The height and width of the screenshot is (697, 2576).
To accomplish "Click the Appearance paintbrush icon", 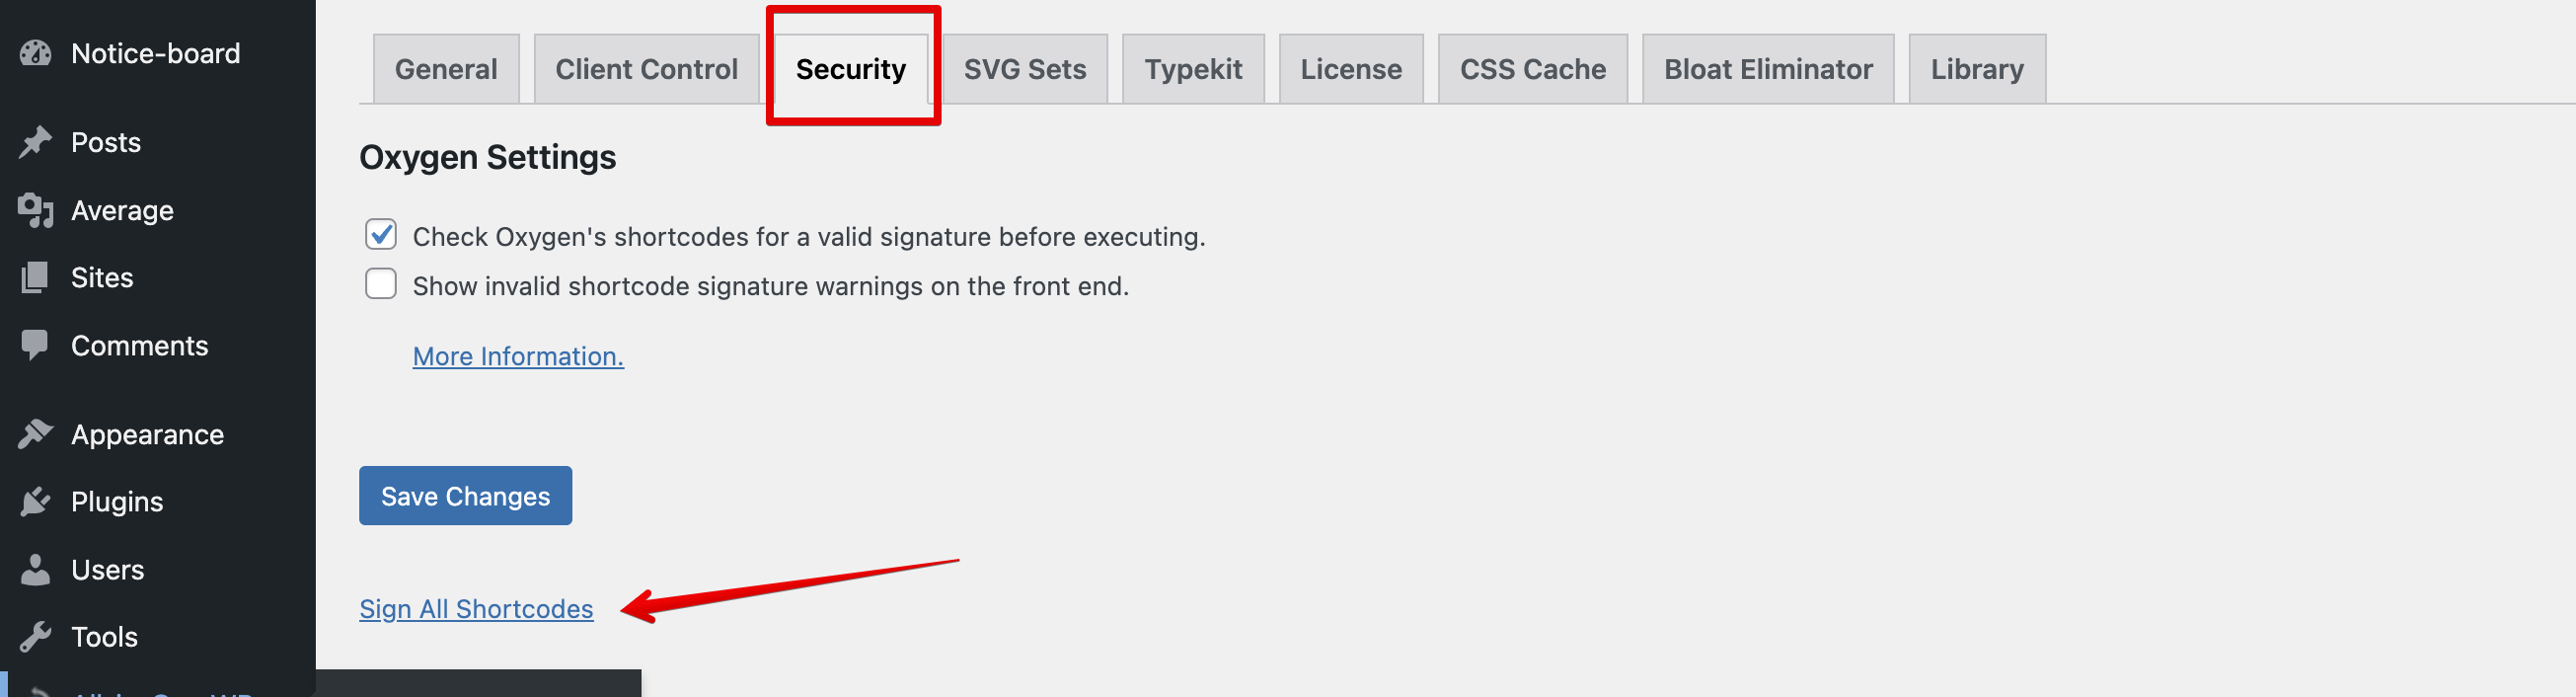I will pyautogui.click(x=36, y=434).
